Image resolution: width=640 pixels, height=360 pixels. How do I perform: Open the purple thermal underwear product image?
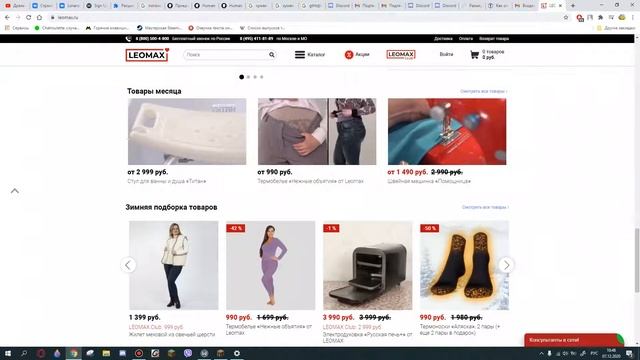tap(271, 265)
